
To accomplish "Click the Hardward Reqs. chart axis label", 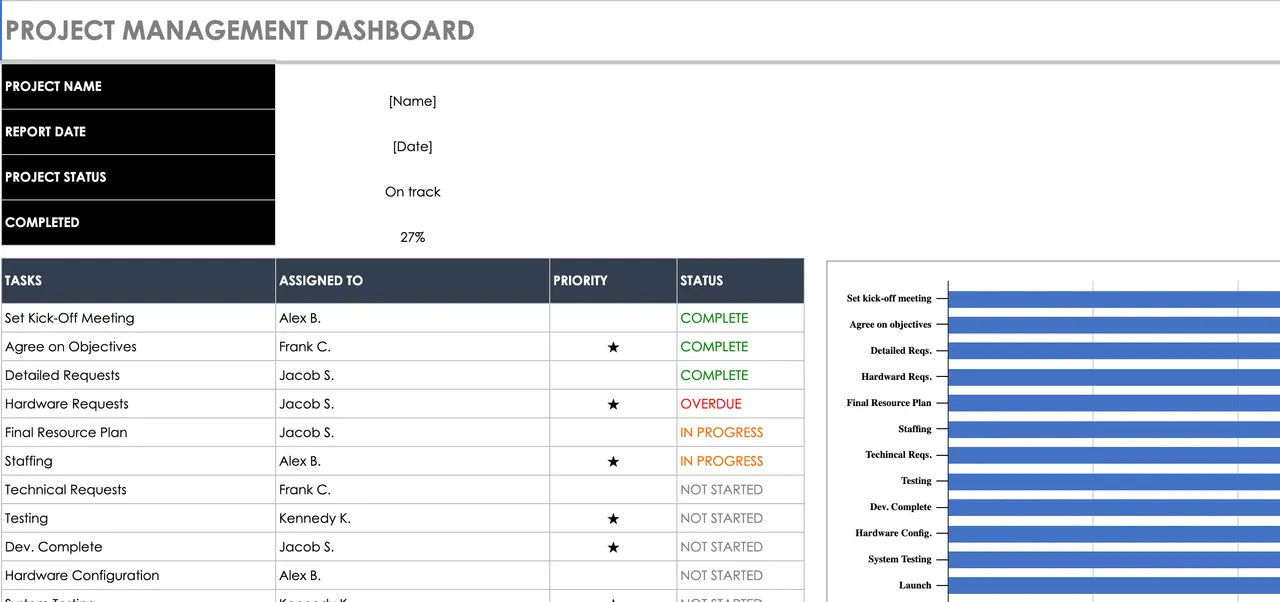I will point(896,377).
